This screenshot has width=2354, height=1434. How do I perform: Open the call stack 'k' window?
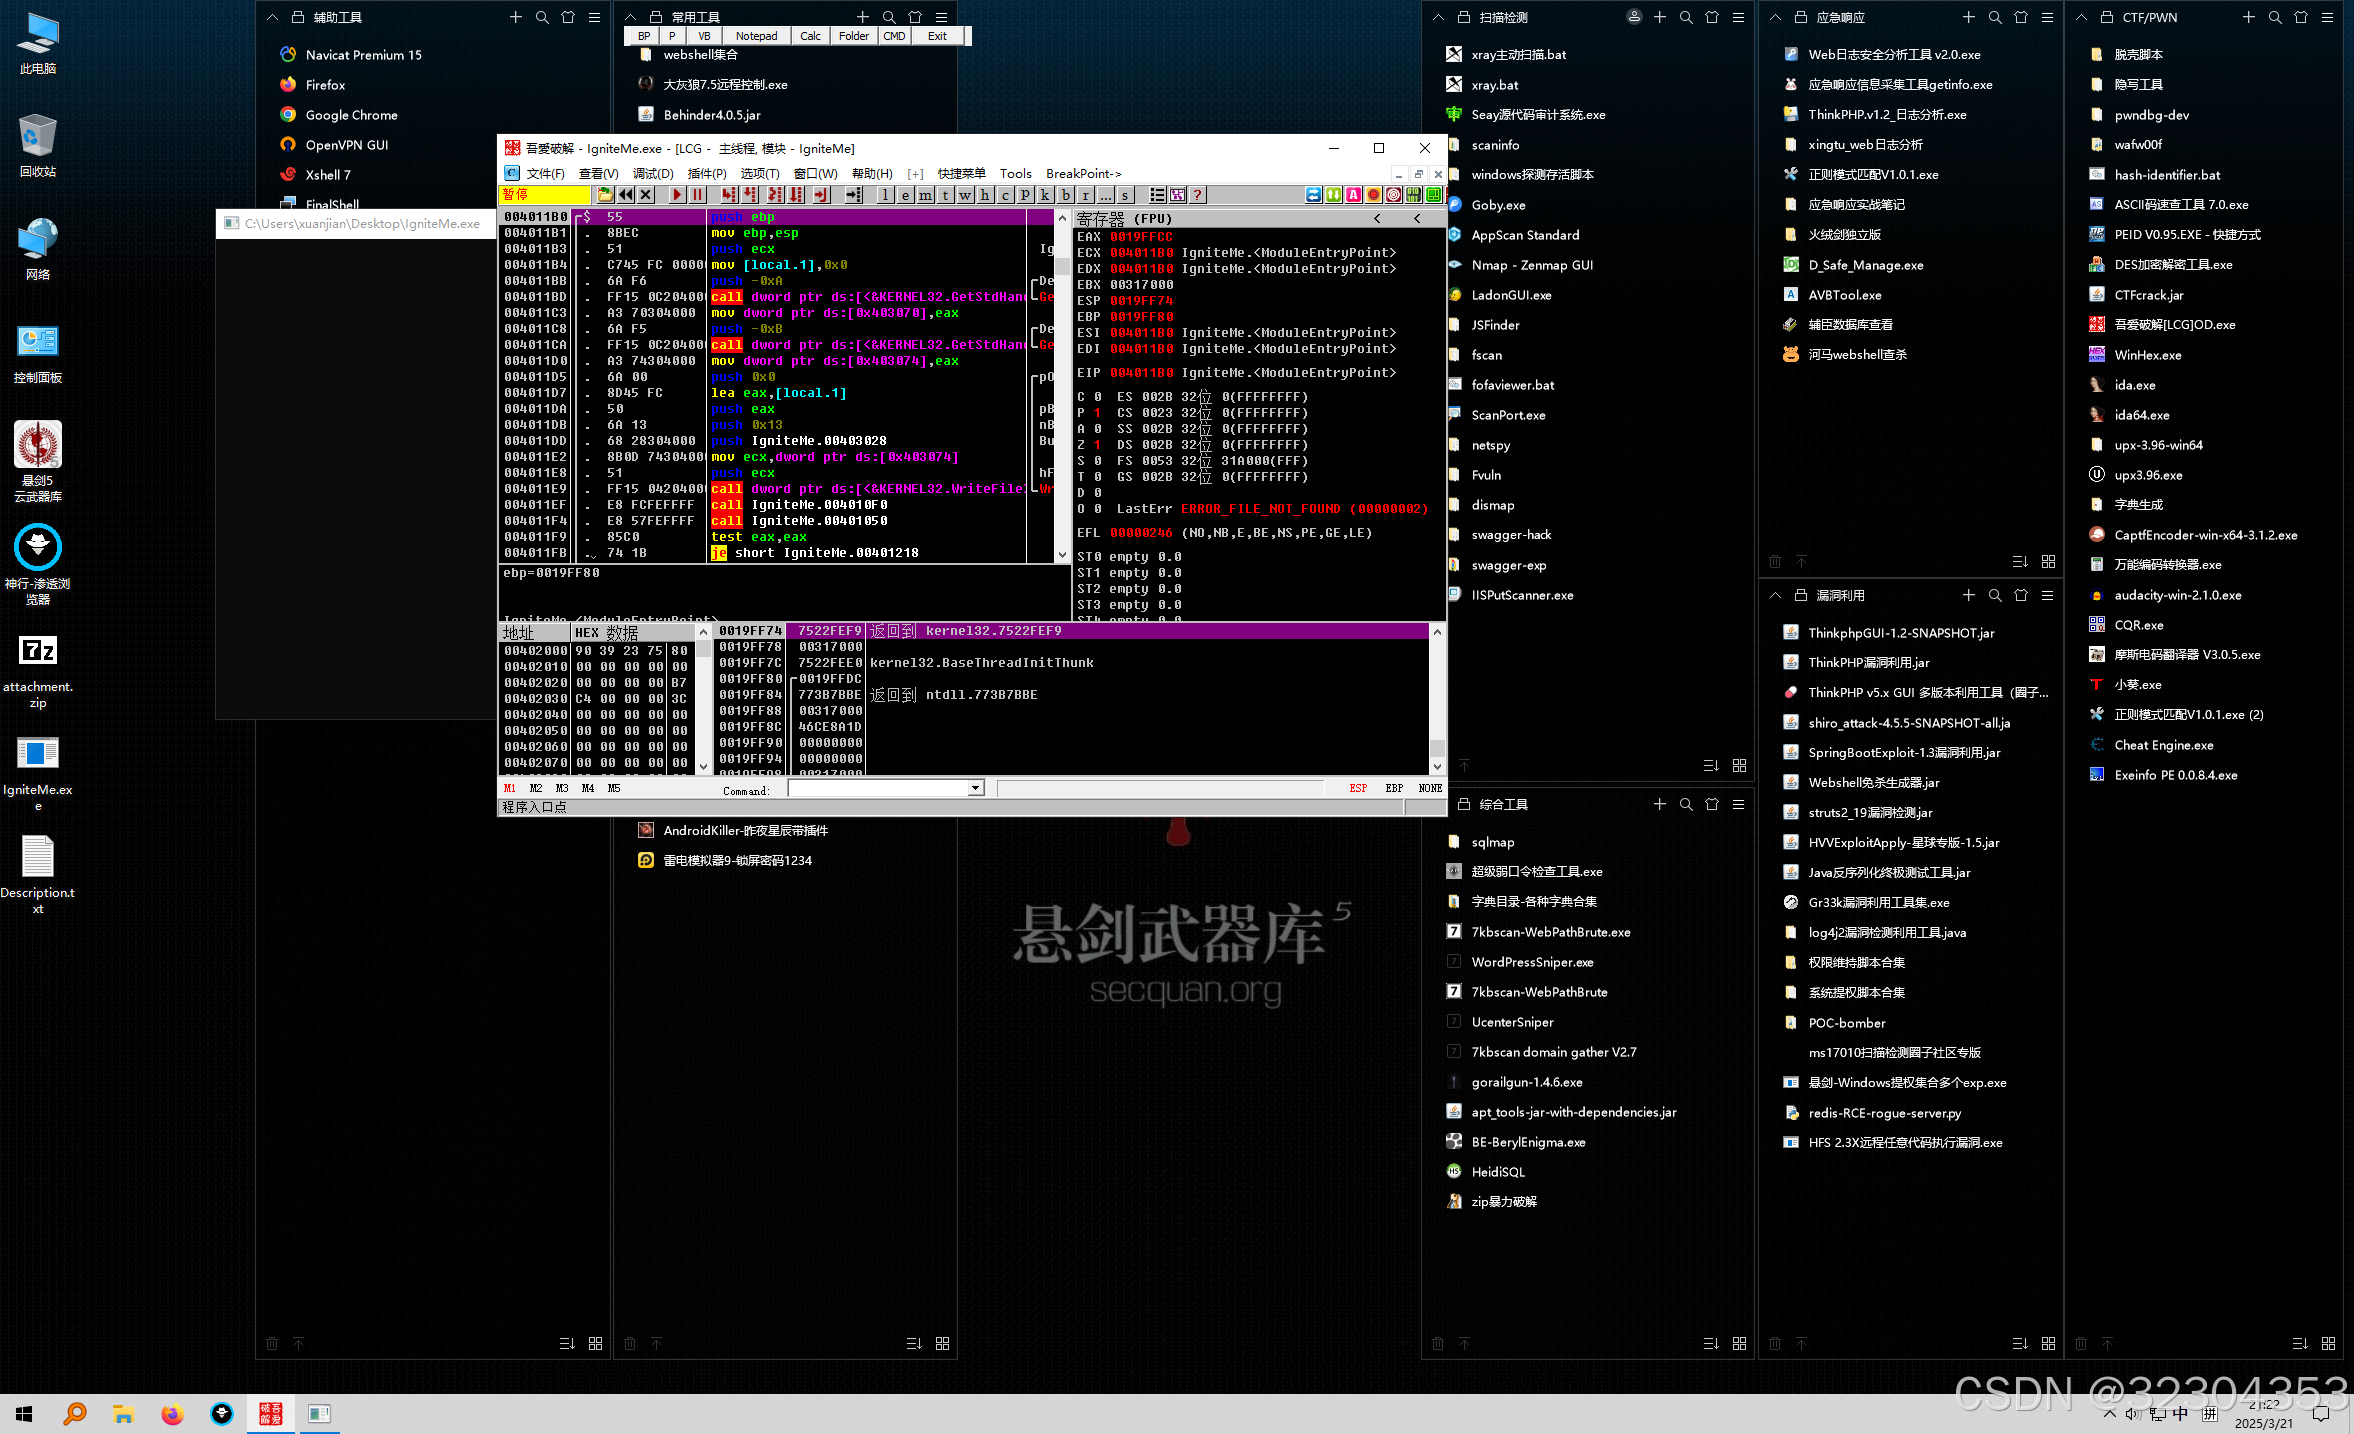tap(1045, 195)
